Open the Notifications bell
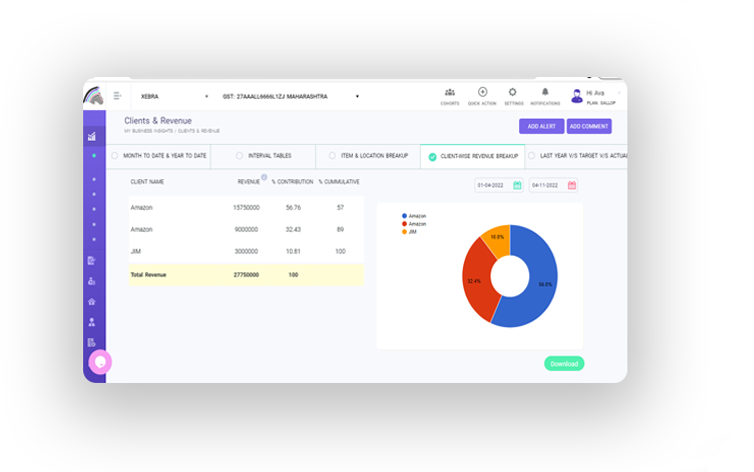 [545, 93]
